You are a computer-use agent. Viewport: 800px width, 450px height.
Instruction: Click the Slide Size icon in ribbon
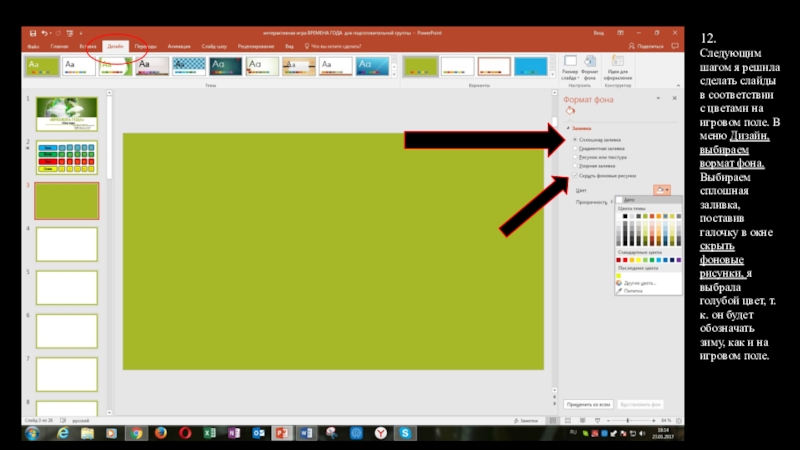tap(569, 63)
